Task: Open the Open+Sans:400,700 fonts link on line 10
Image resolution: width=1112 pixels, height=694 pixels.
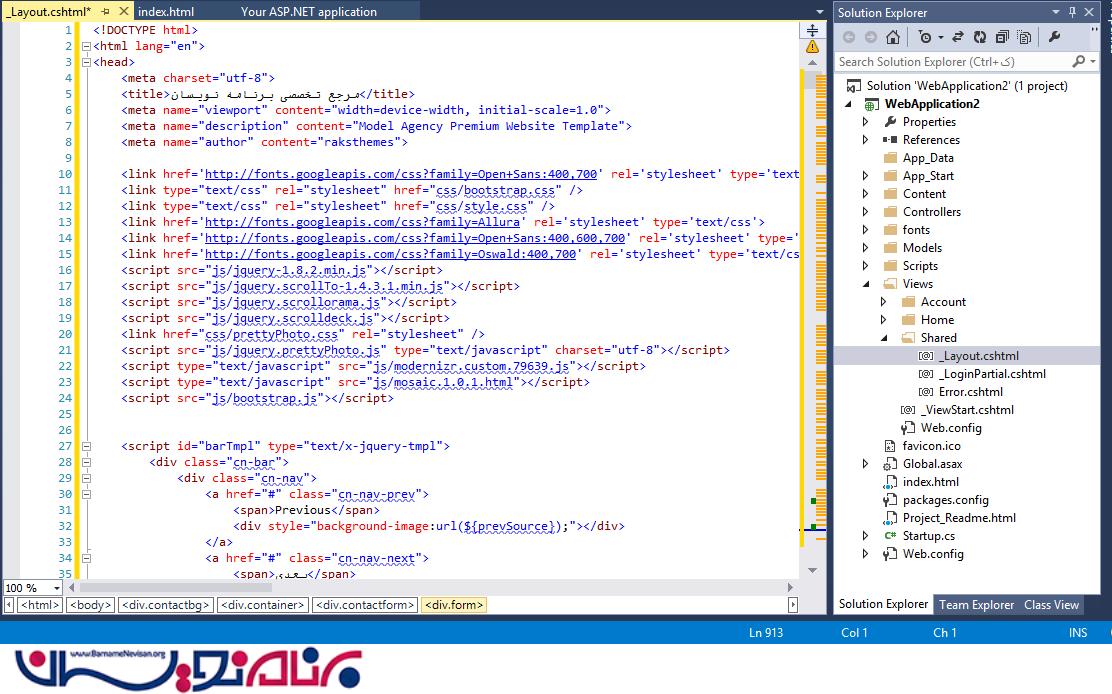Action: point(401,174)
